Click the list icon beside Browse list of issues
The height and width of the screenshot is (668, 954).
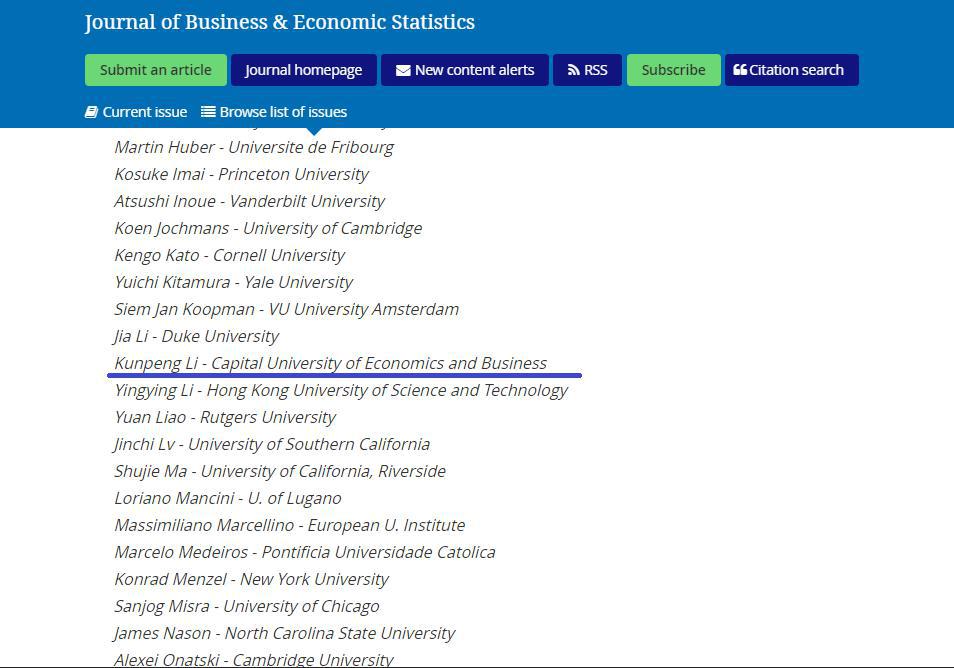[208, 112]
